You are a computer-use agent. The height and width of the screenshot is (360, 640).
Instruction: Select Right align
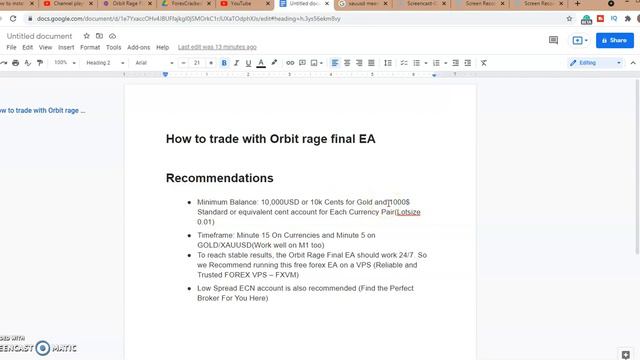point(359,63)
